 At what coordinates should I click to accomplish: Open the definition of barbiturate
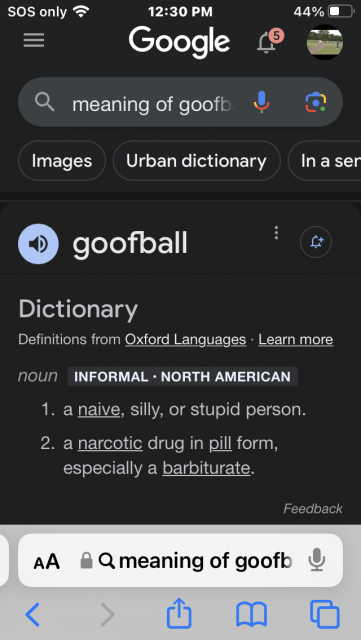[x=206, y=468]
